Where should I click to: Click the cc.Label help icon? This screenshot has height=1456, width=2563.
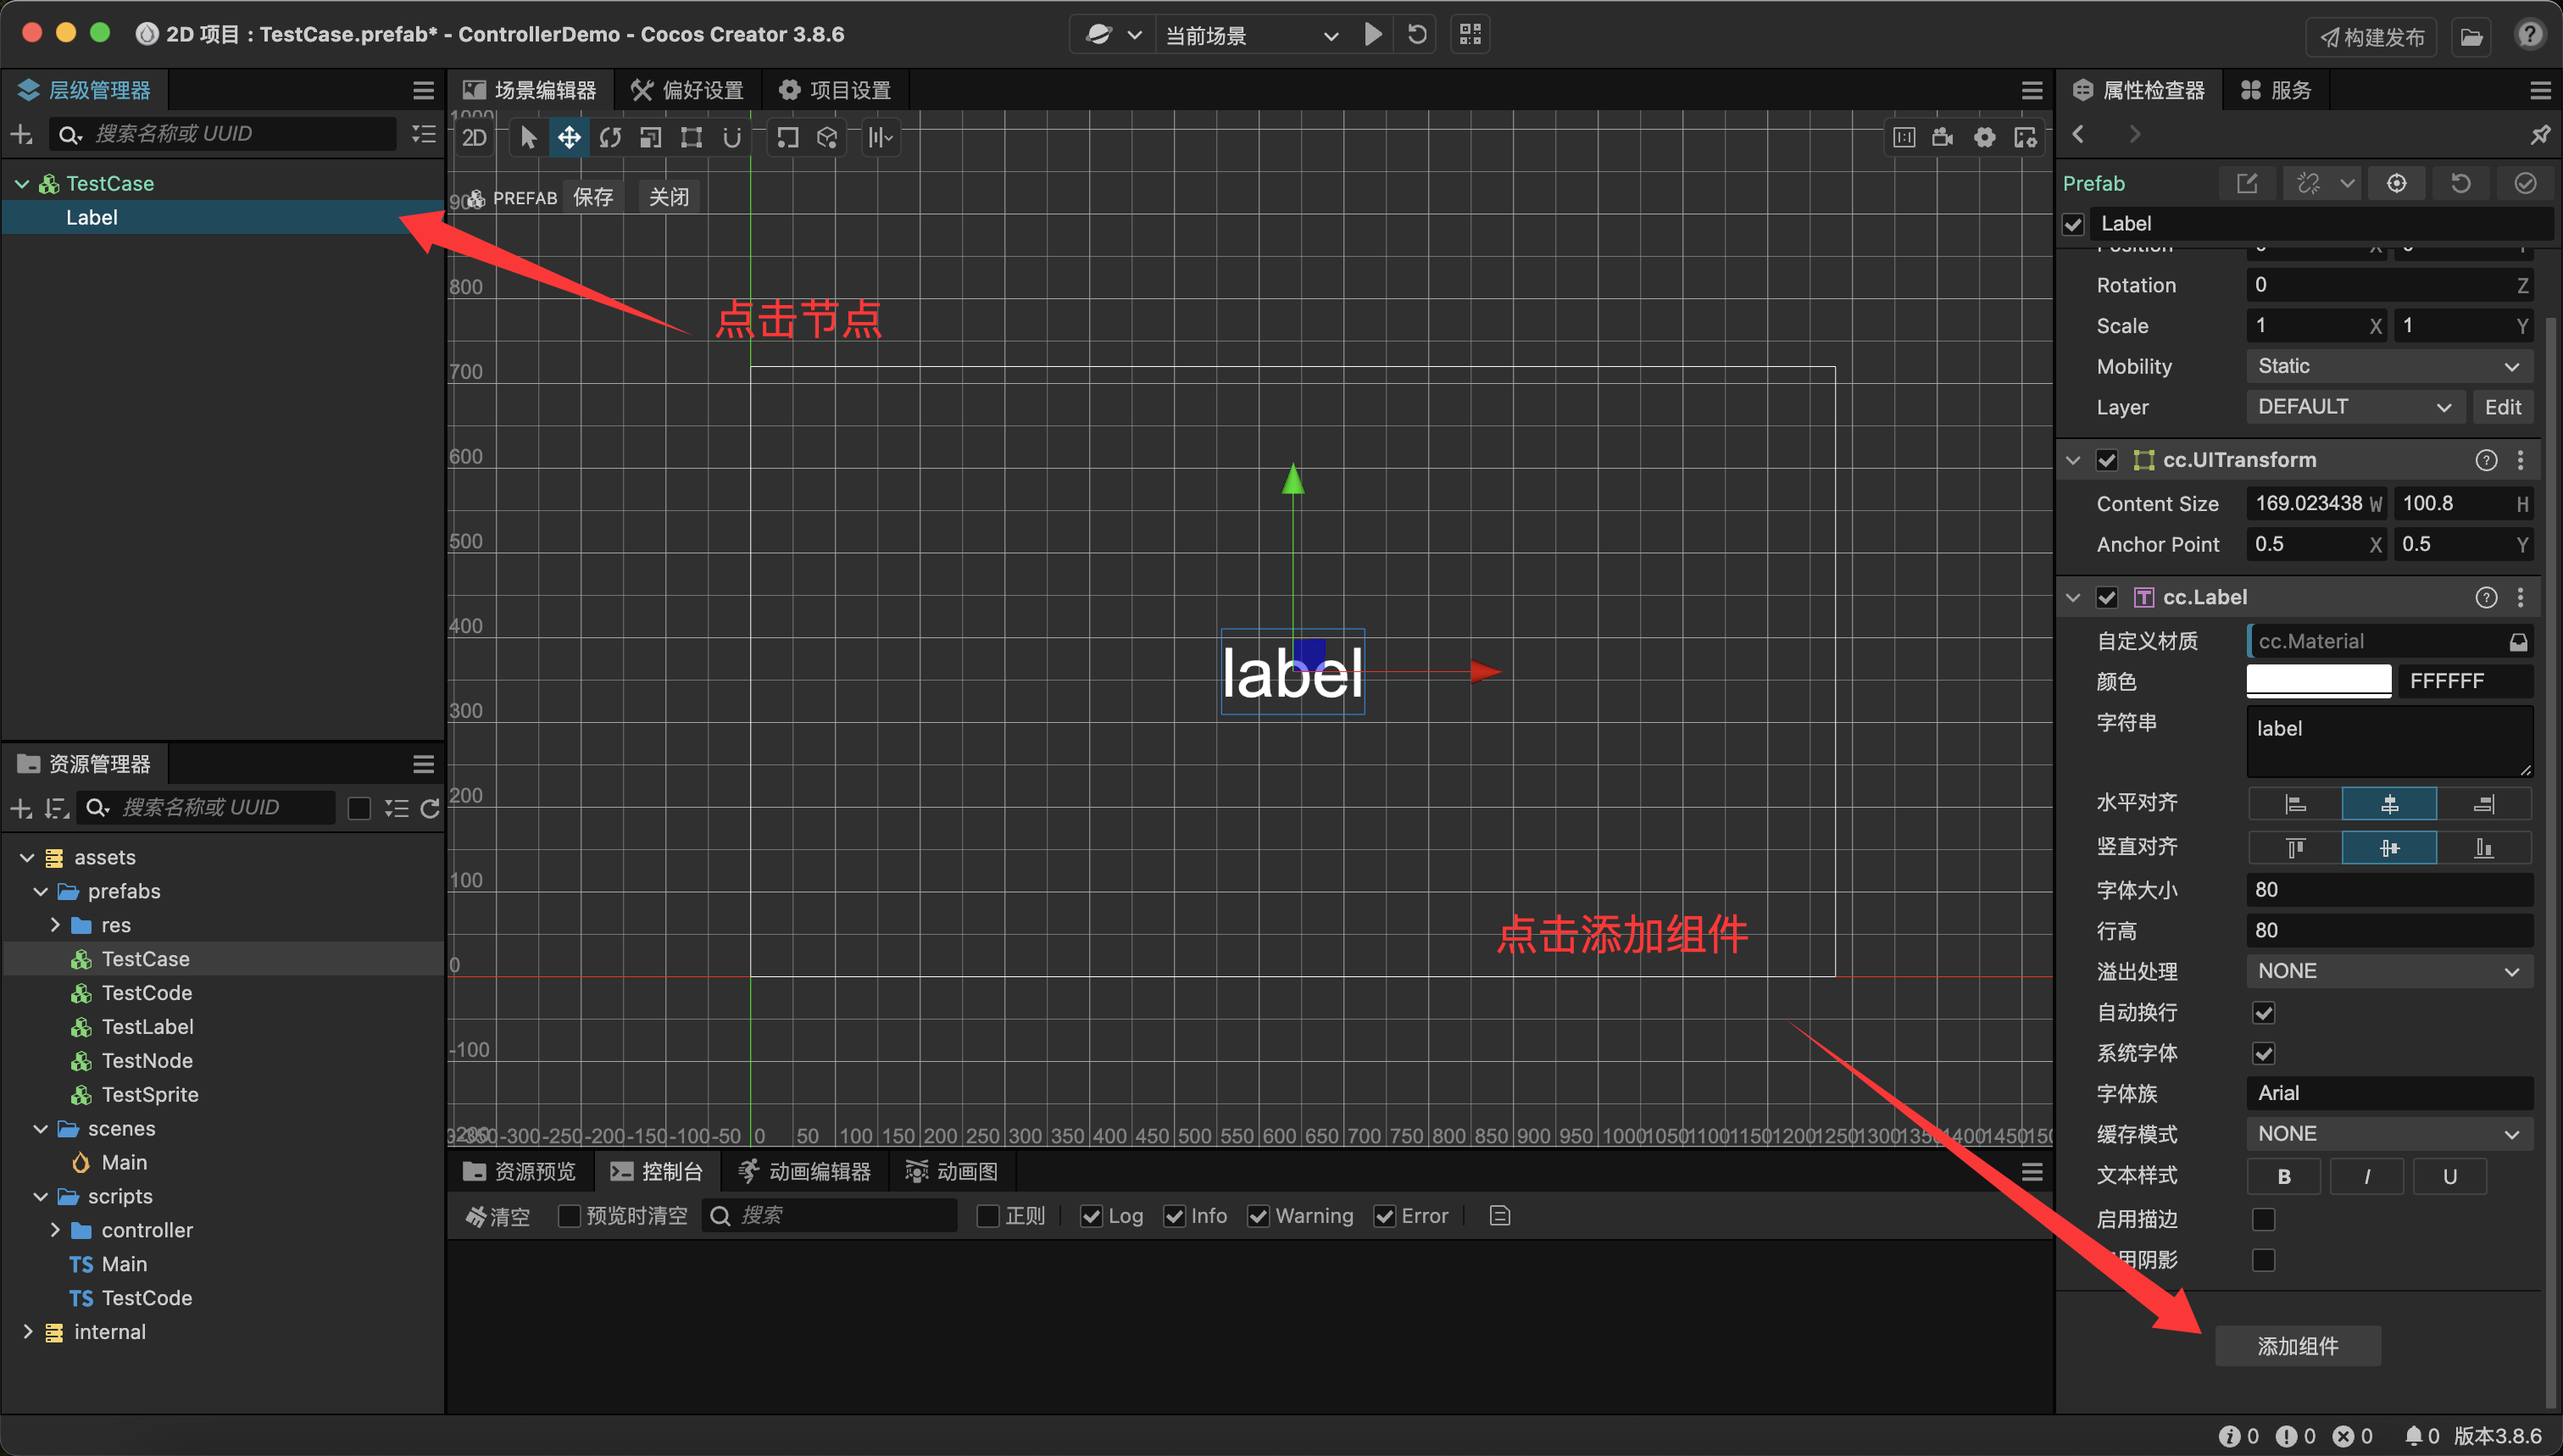pos(2485,598)
